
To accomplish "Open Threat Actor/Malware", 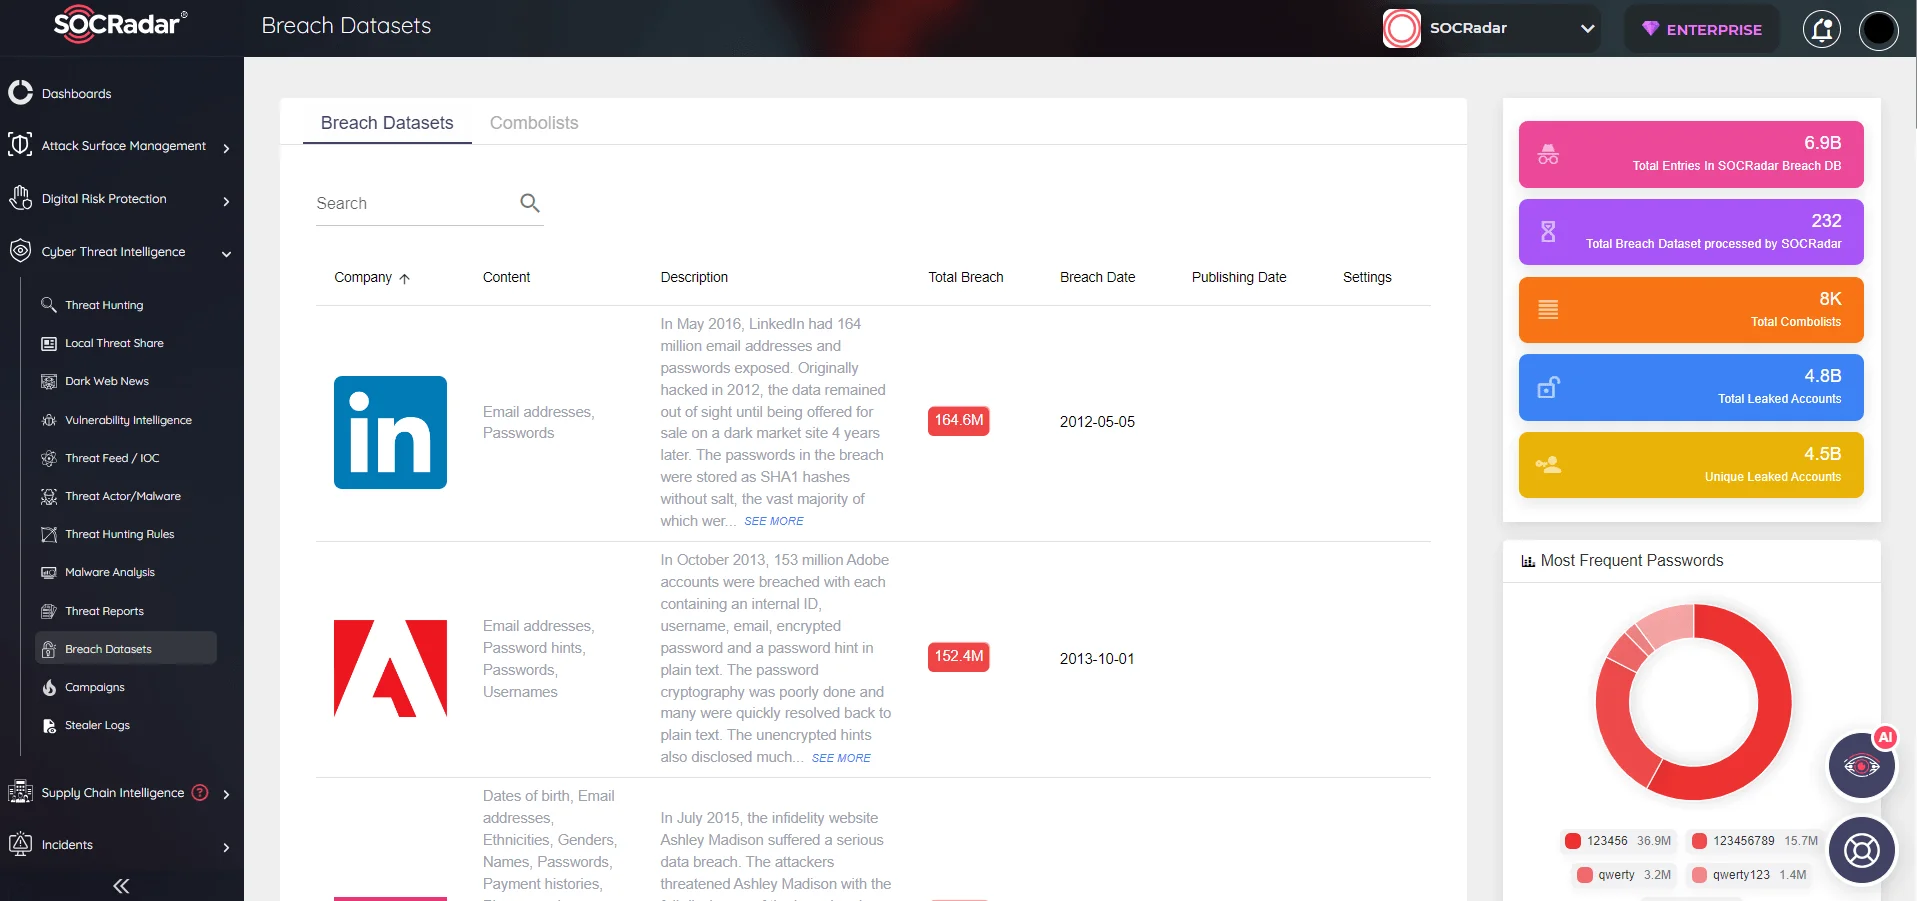I will (x=123, y=496).
